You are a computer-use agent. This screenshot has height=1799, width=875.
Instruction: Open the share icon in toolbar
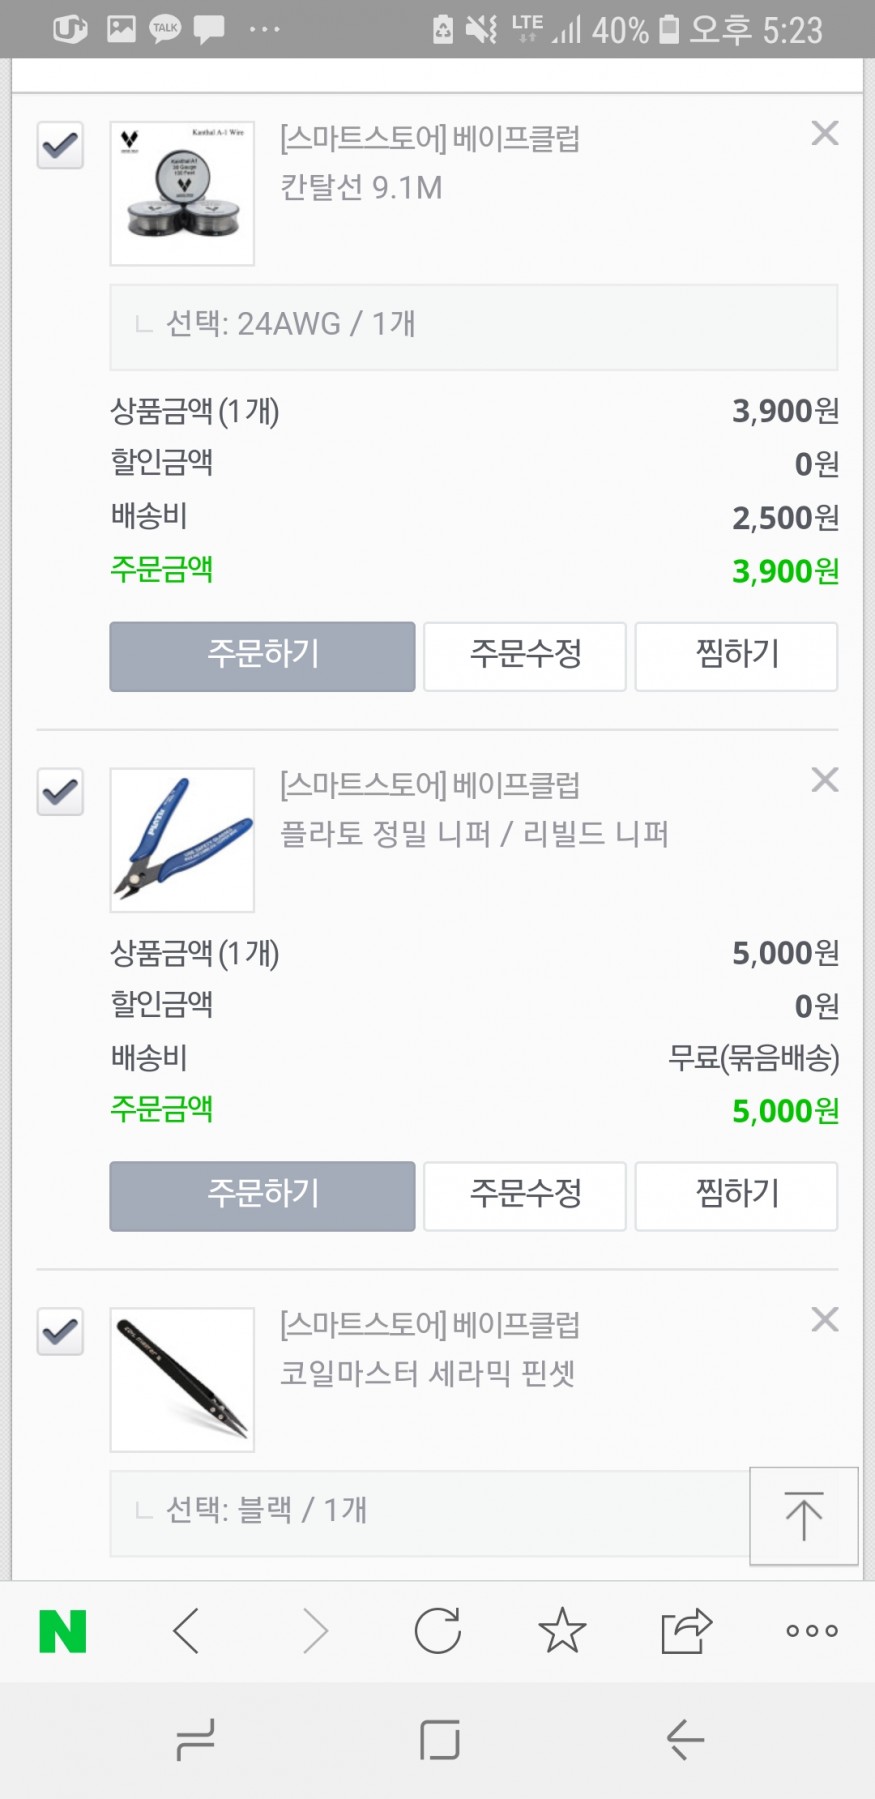(x=686, y=1631)
